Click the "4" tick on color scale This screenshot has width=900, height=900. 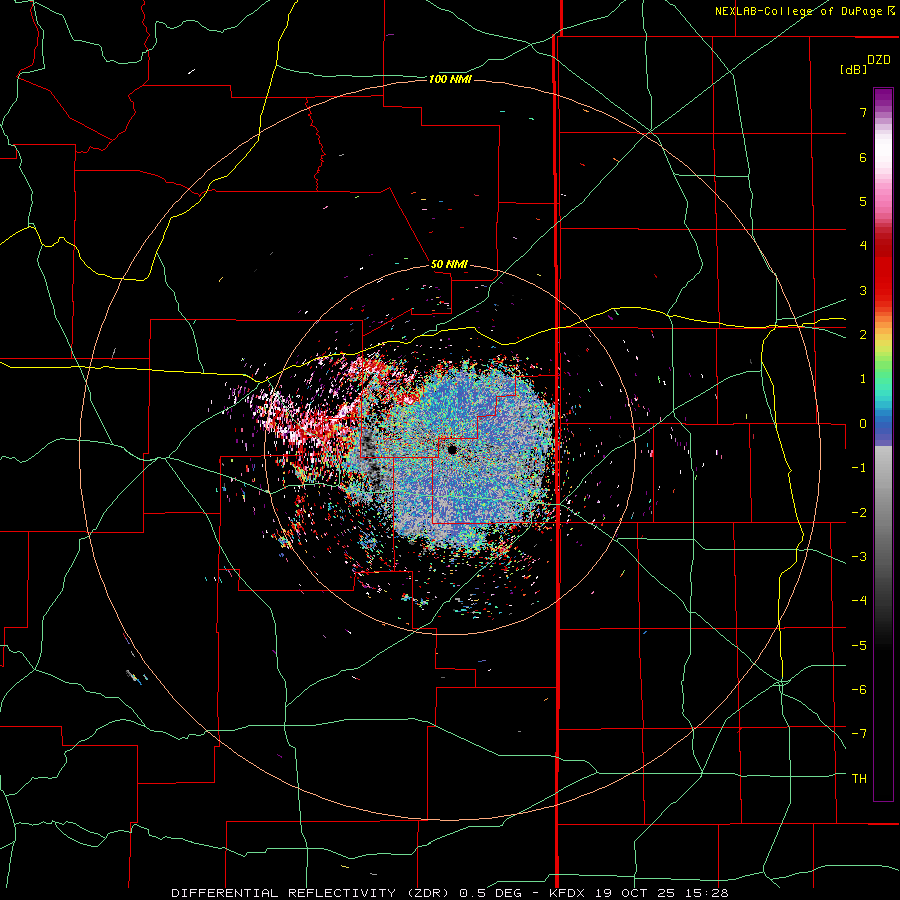point(863,246)
